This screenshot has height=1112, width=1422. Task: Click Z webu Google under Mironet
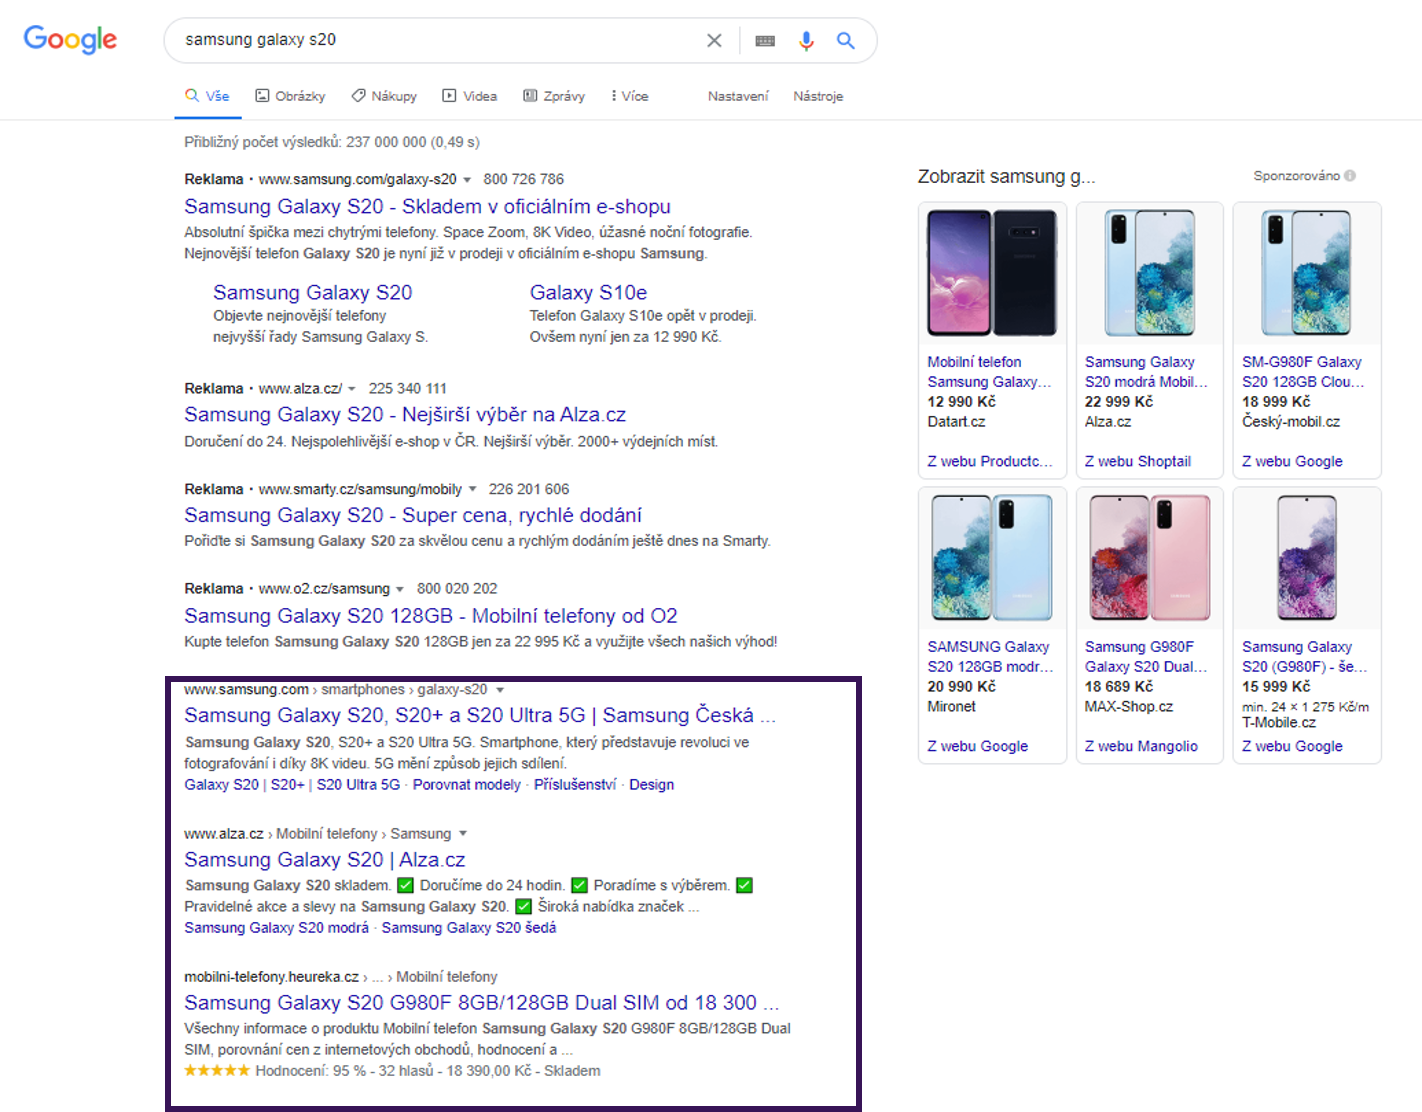[977, 747]
